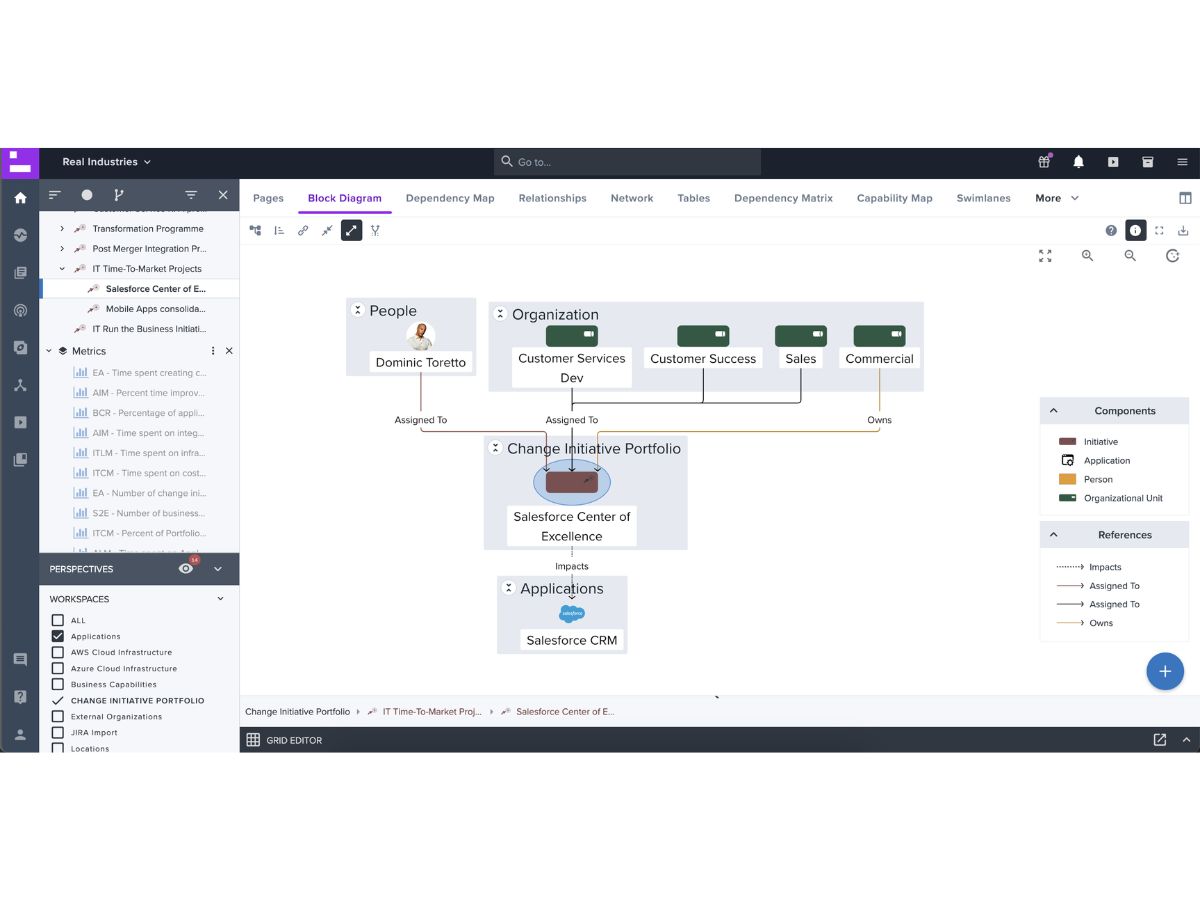Check AWS Cloud Infrastructure checkbox
Viewport: 1200px width, 900px height.
click(x=57, y=652)
